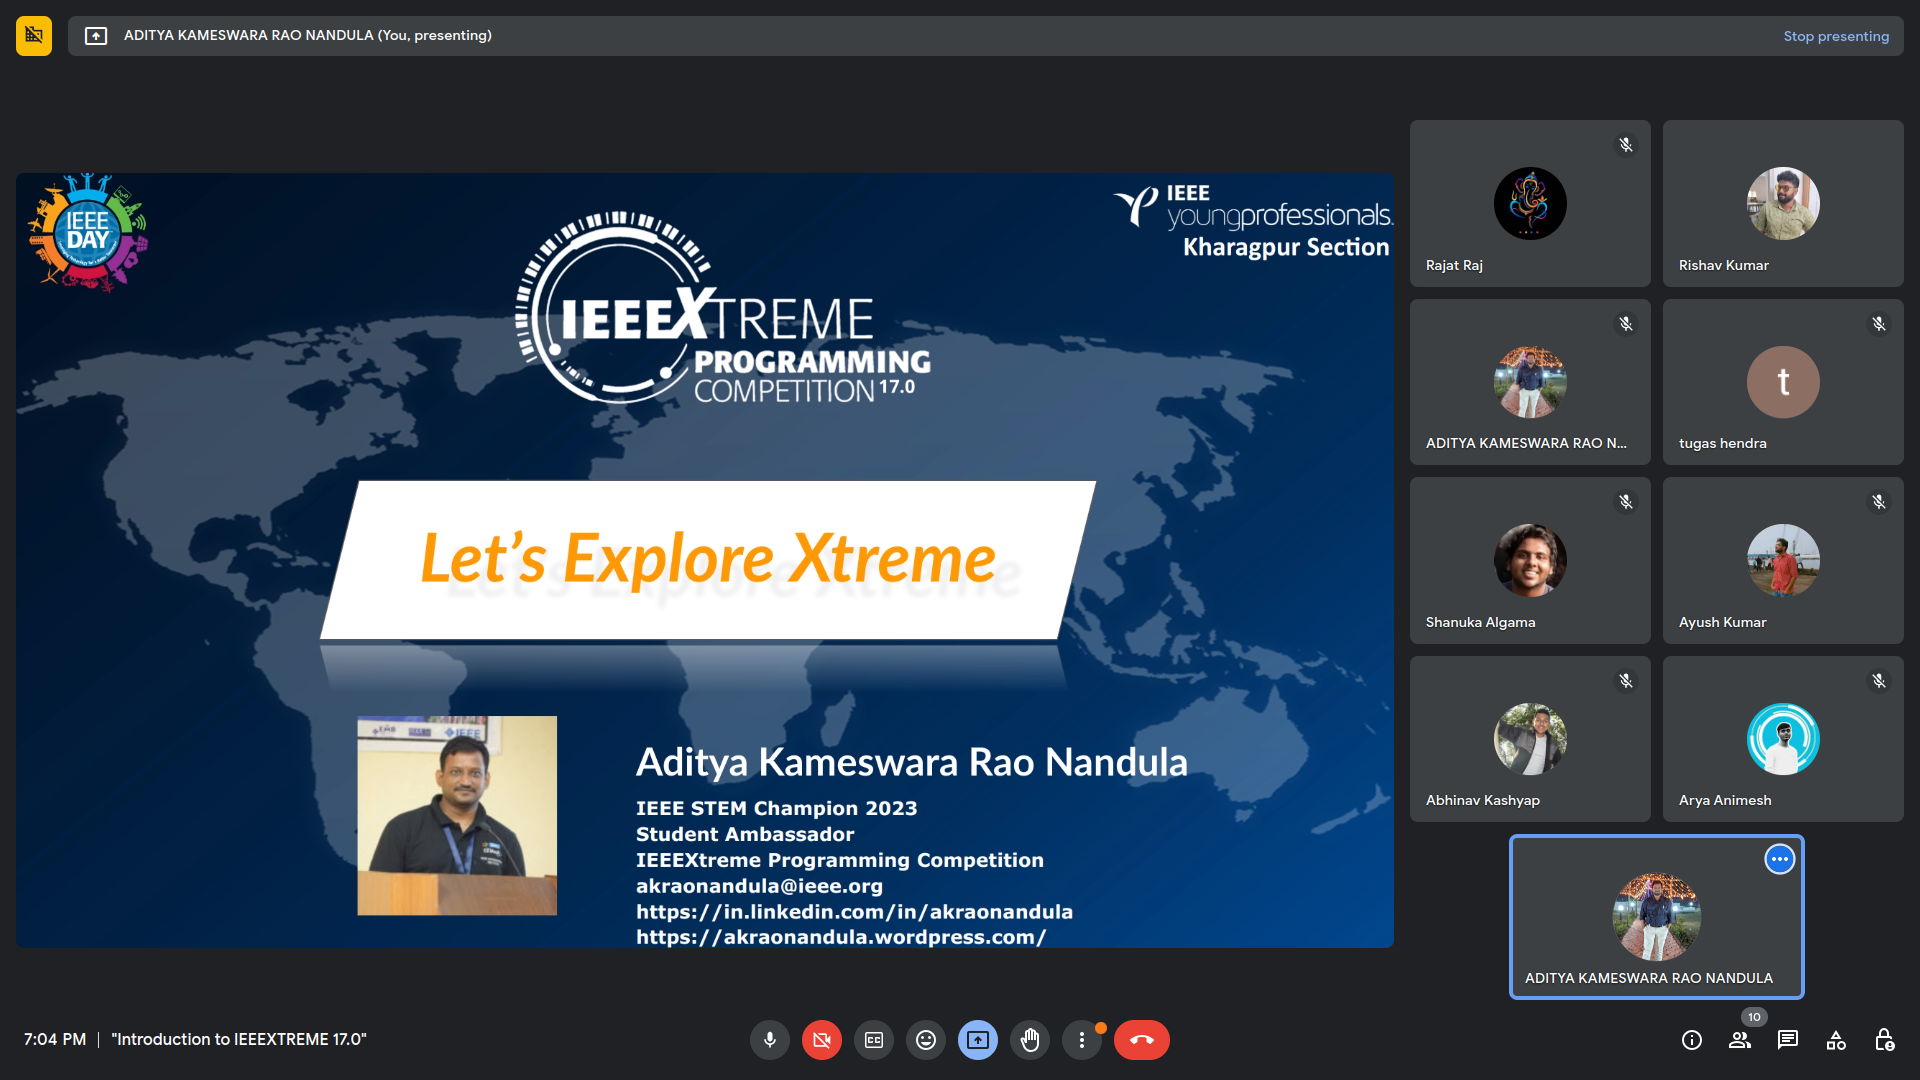
Task: Click the "Student Ambassador" line on the slide
Action: pos(745,834)
